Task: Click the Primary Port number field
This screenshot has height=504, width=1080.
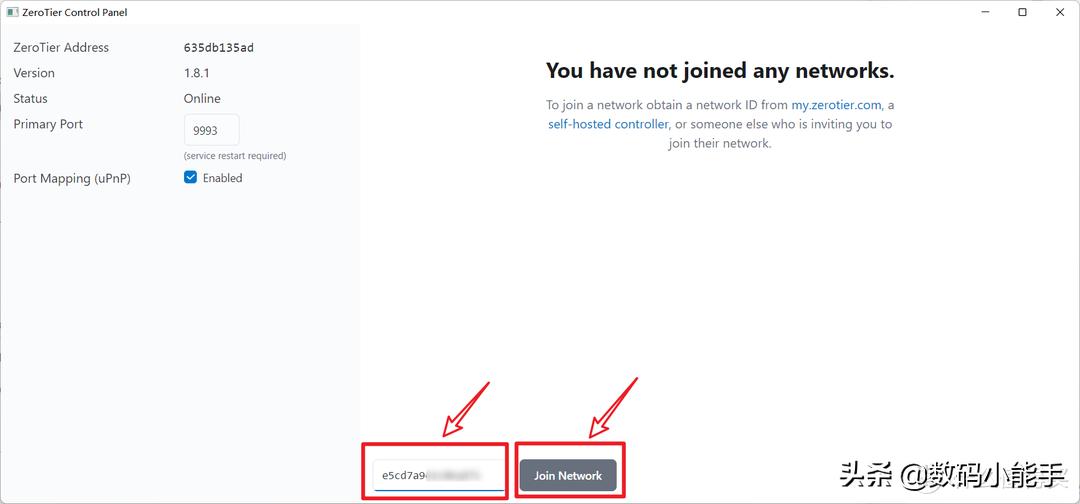Action: tap(211, 130)
